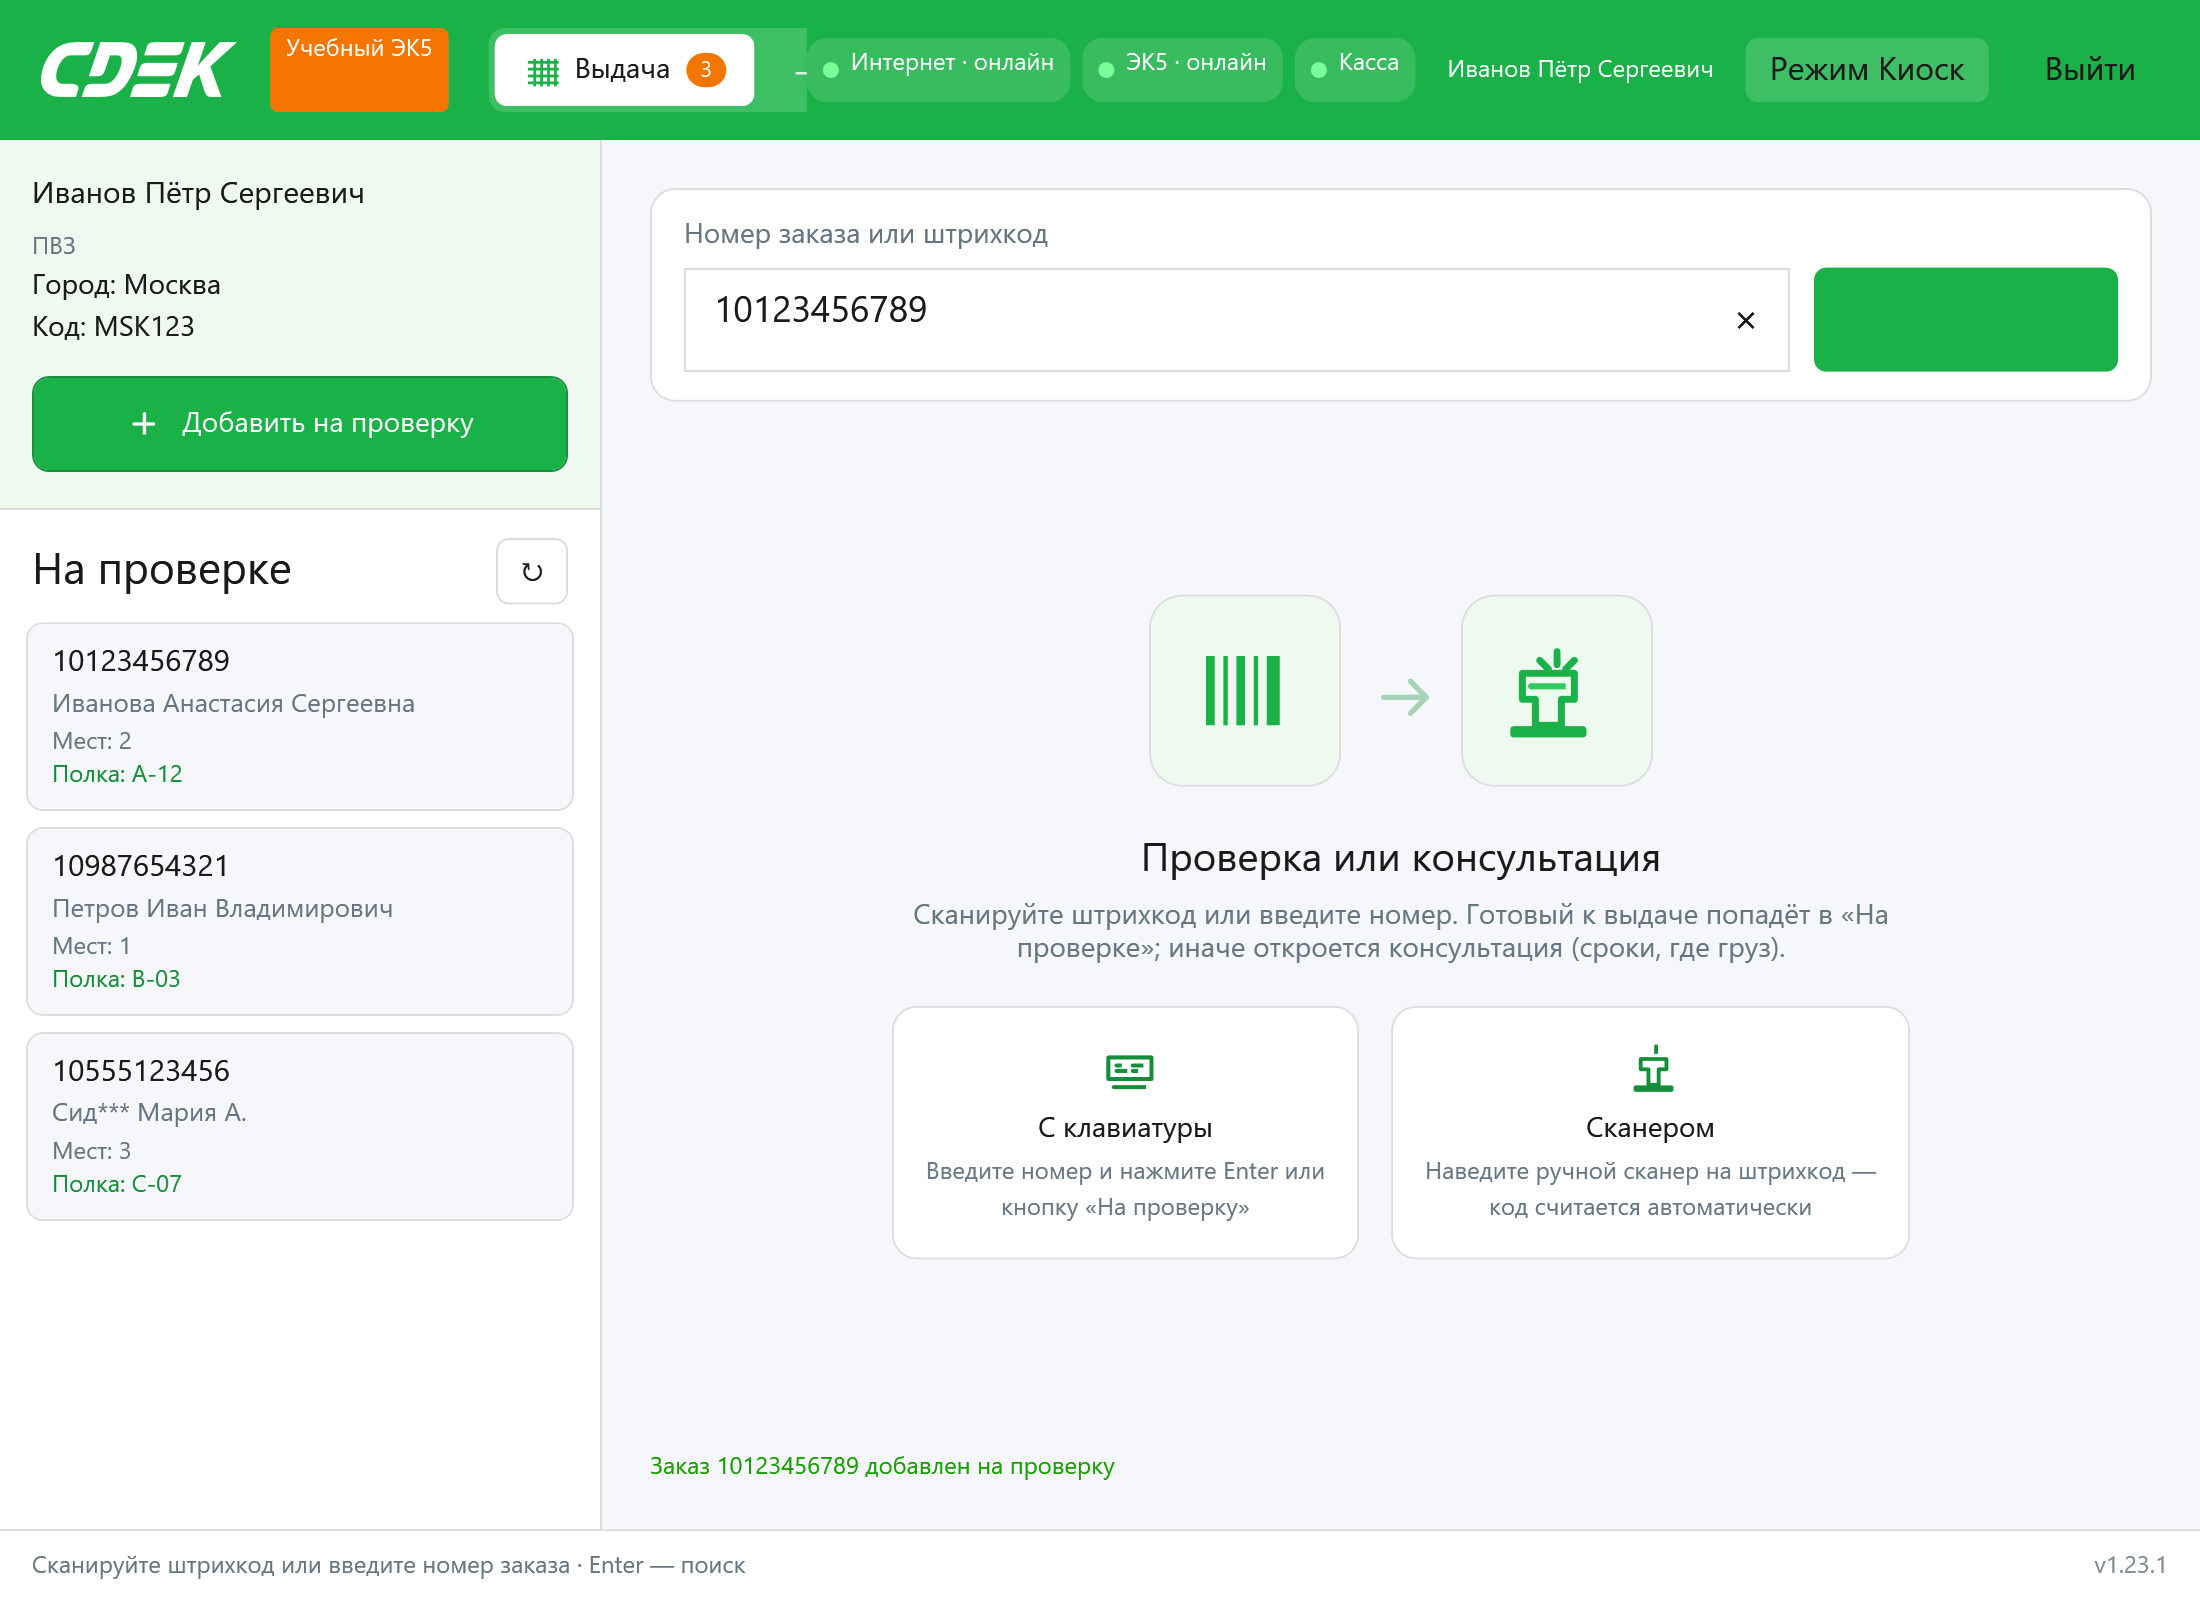Click the message Заказ 10123456789 добавлен на проверку
The image size is (2200, 1600).
pos(882,1466)
